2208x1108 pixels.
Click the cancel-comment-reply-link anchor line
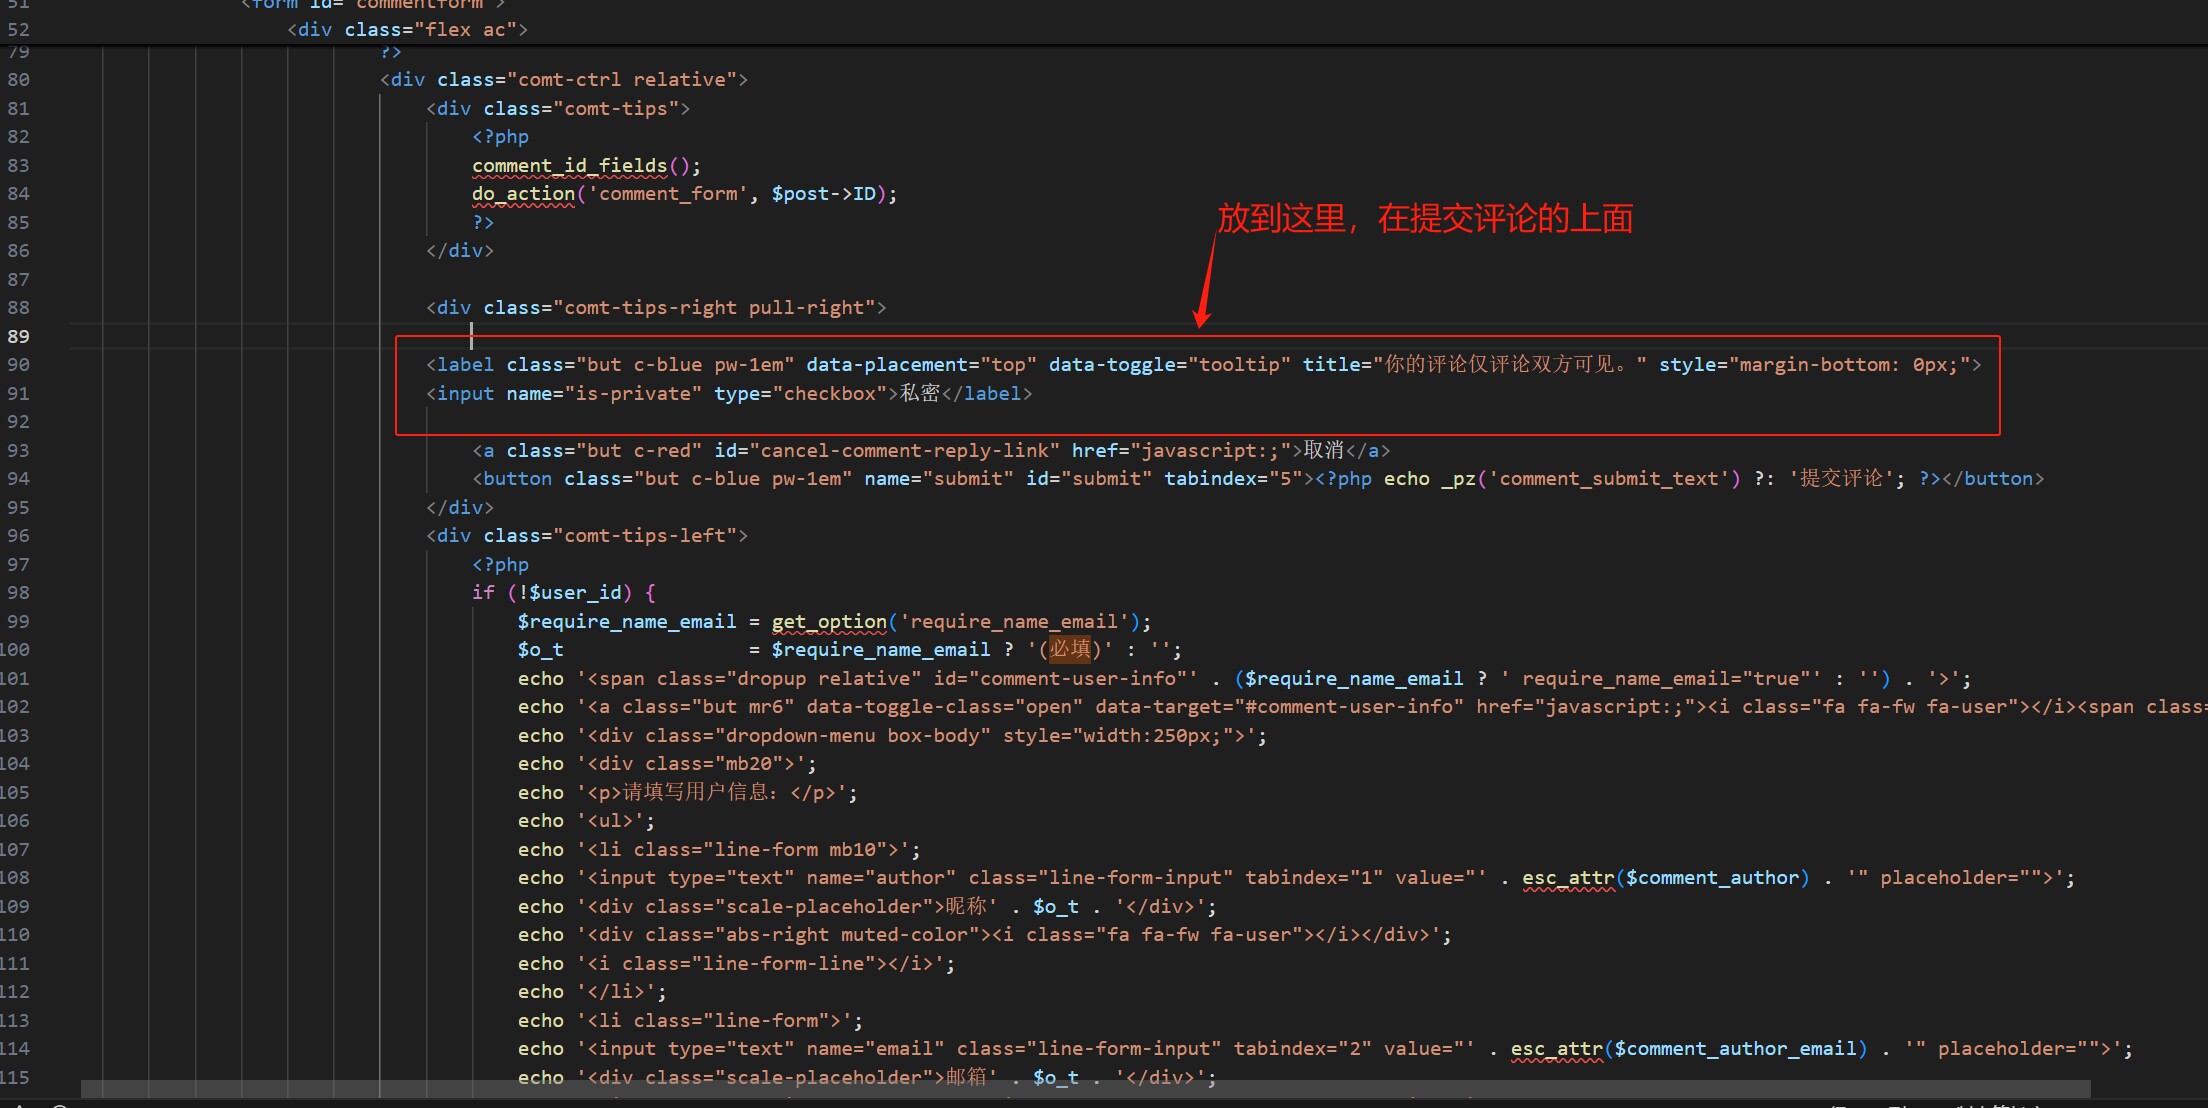931,450
